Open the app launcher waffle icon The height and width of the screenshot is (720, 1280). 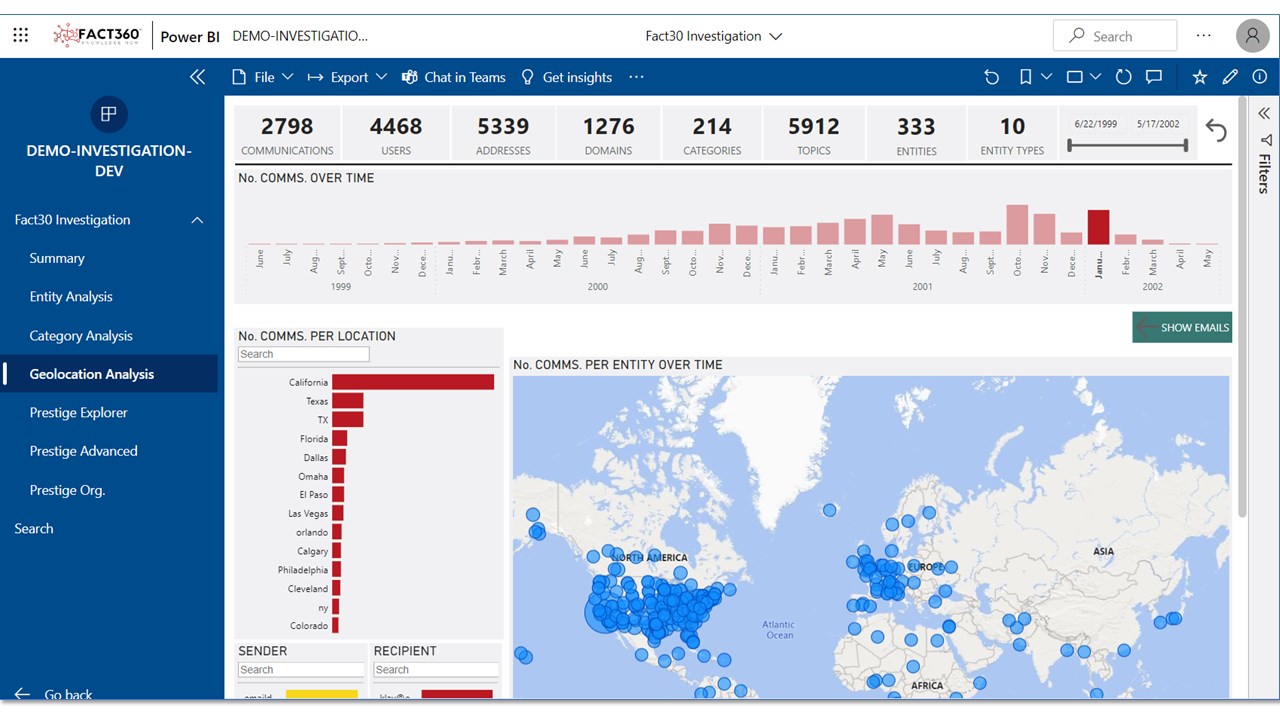coord(21,36)
